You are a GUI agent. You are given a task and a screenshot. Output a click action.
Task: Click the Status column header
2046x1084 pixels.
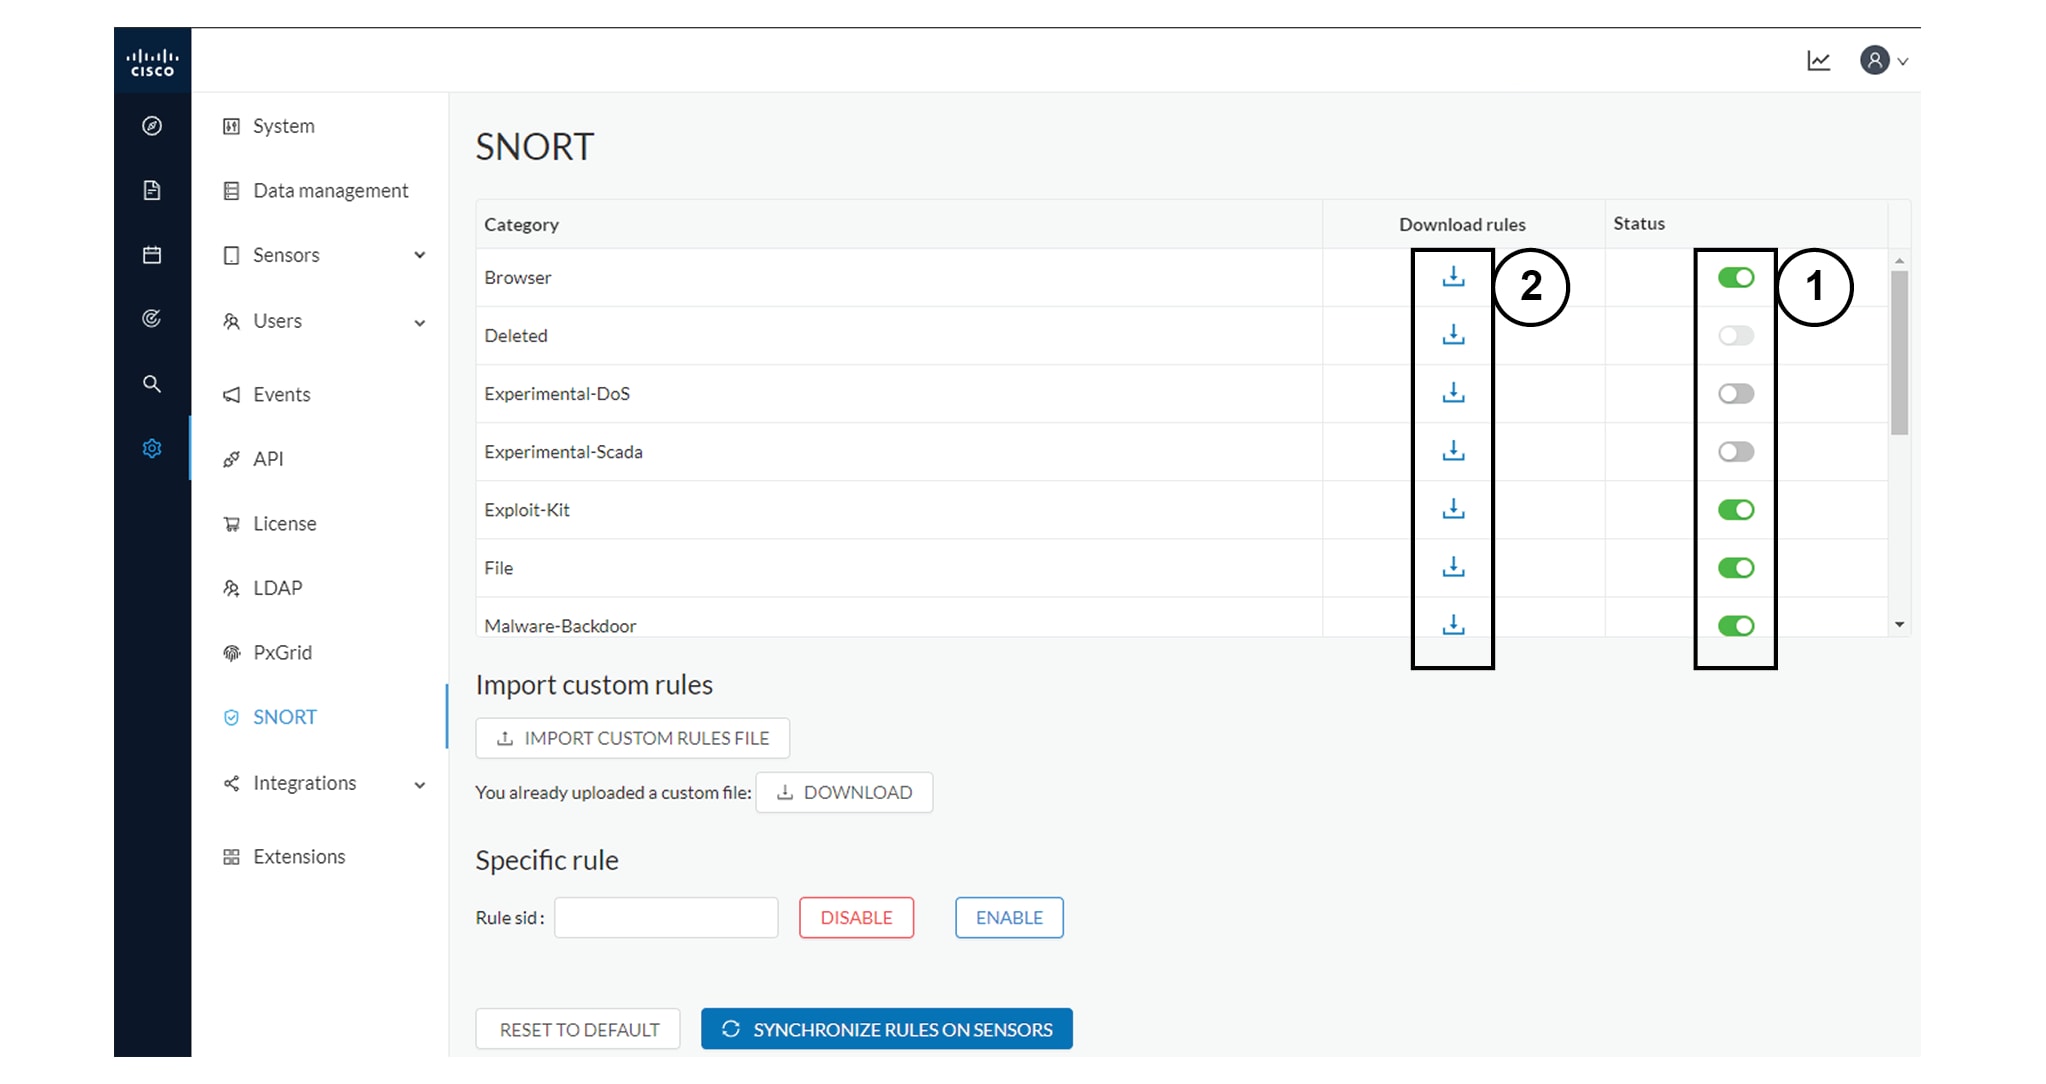click(1639, 224)
